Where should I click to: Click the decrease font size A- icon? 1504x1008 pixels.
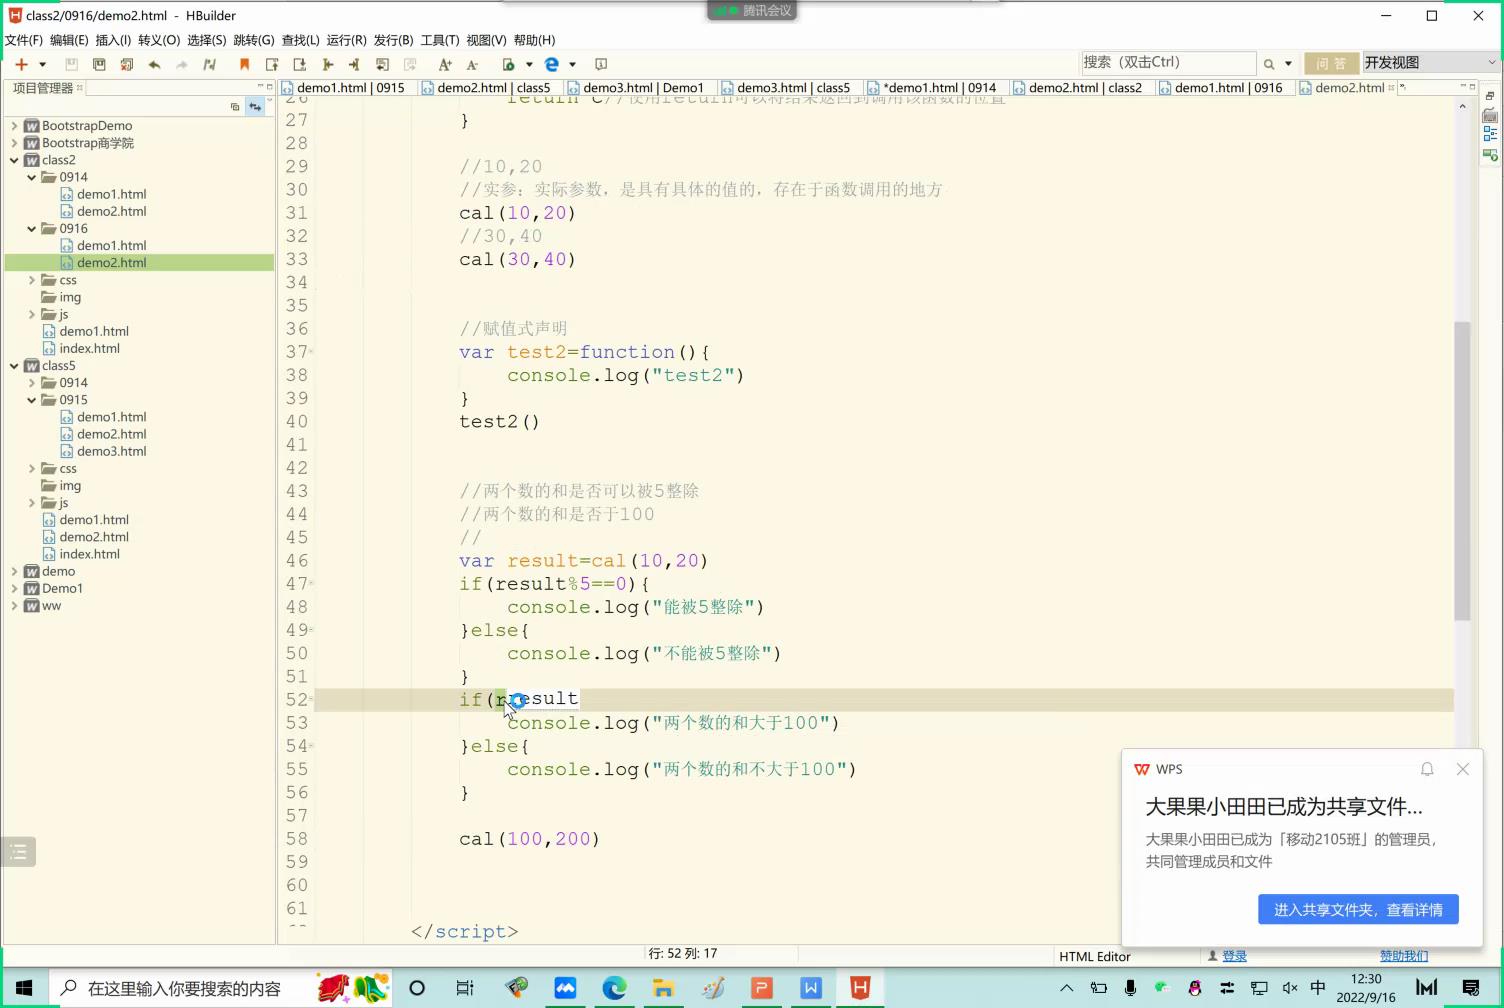472,64
